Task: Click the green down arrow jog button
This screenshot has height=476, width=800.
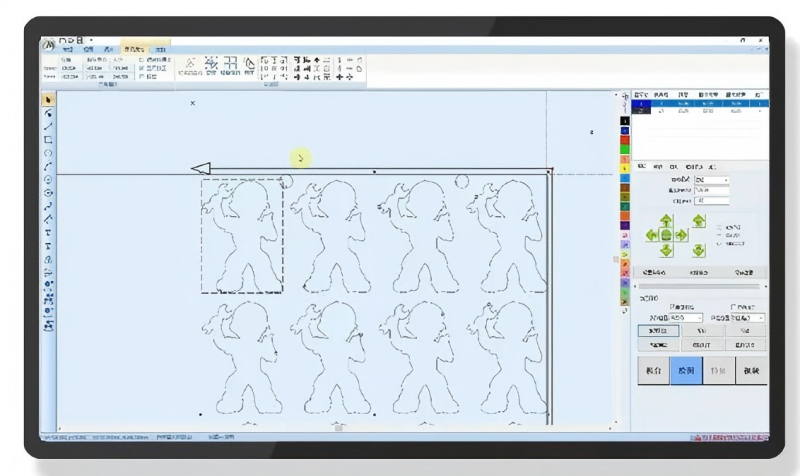Action: click(667, 250)
